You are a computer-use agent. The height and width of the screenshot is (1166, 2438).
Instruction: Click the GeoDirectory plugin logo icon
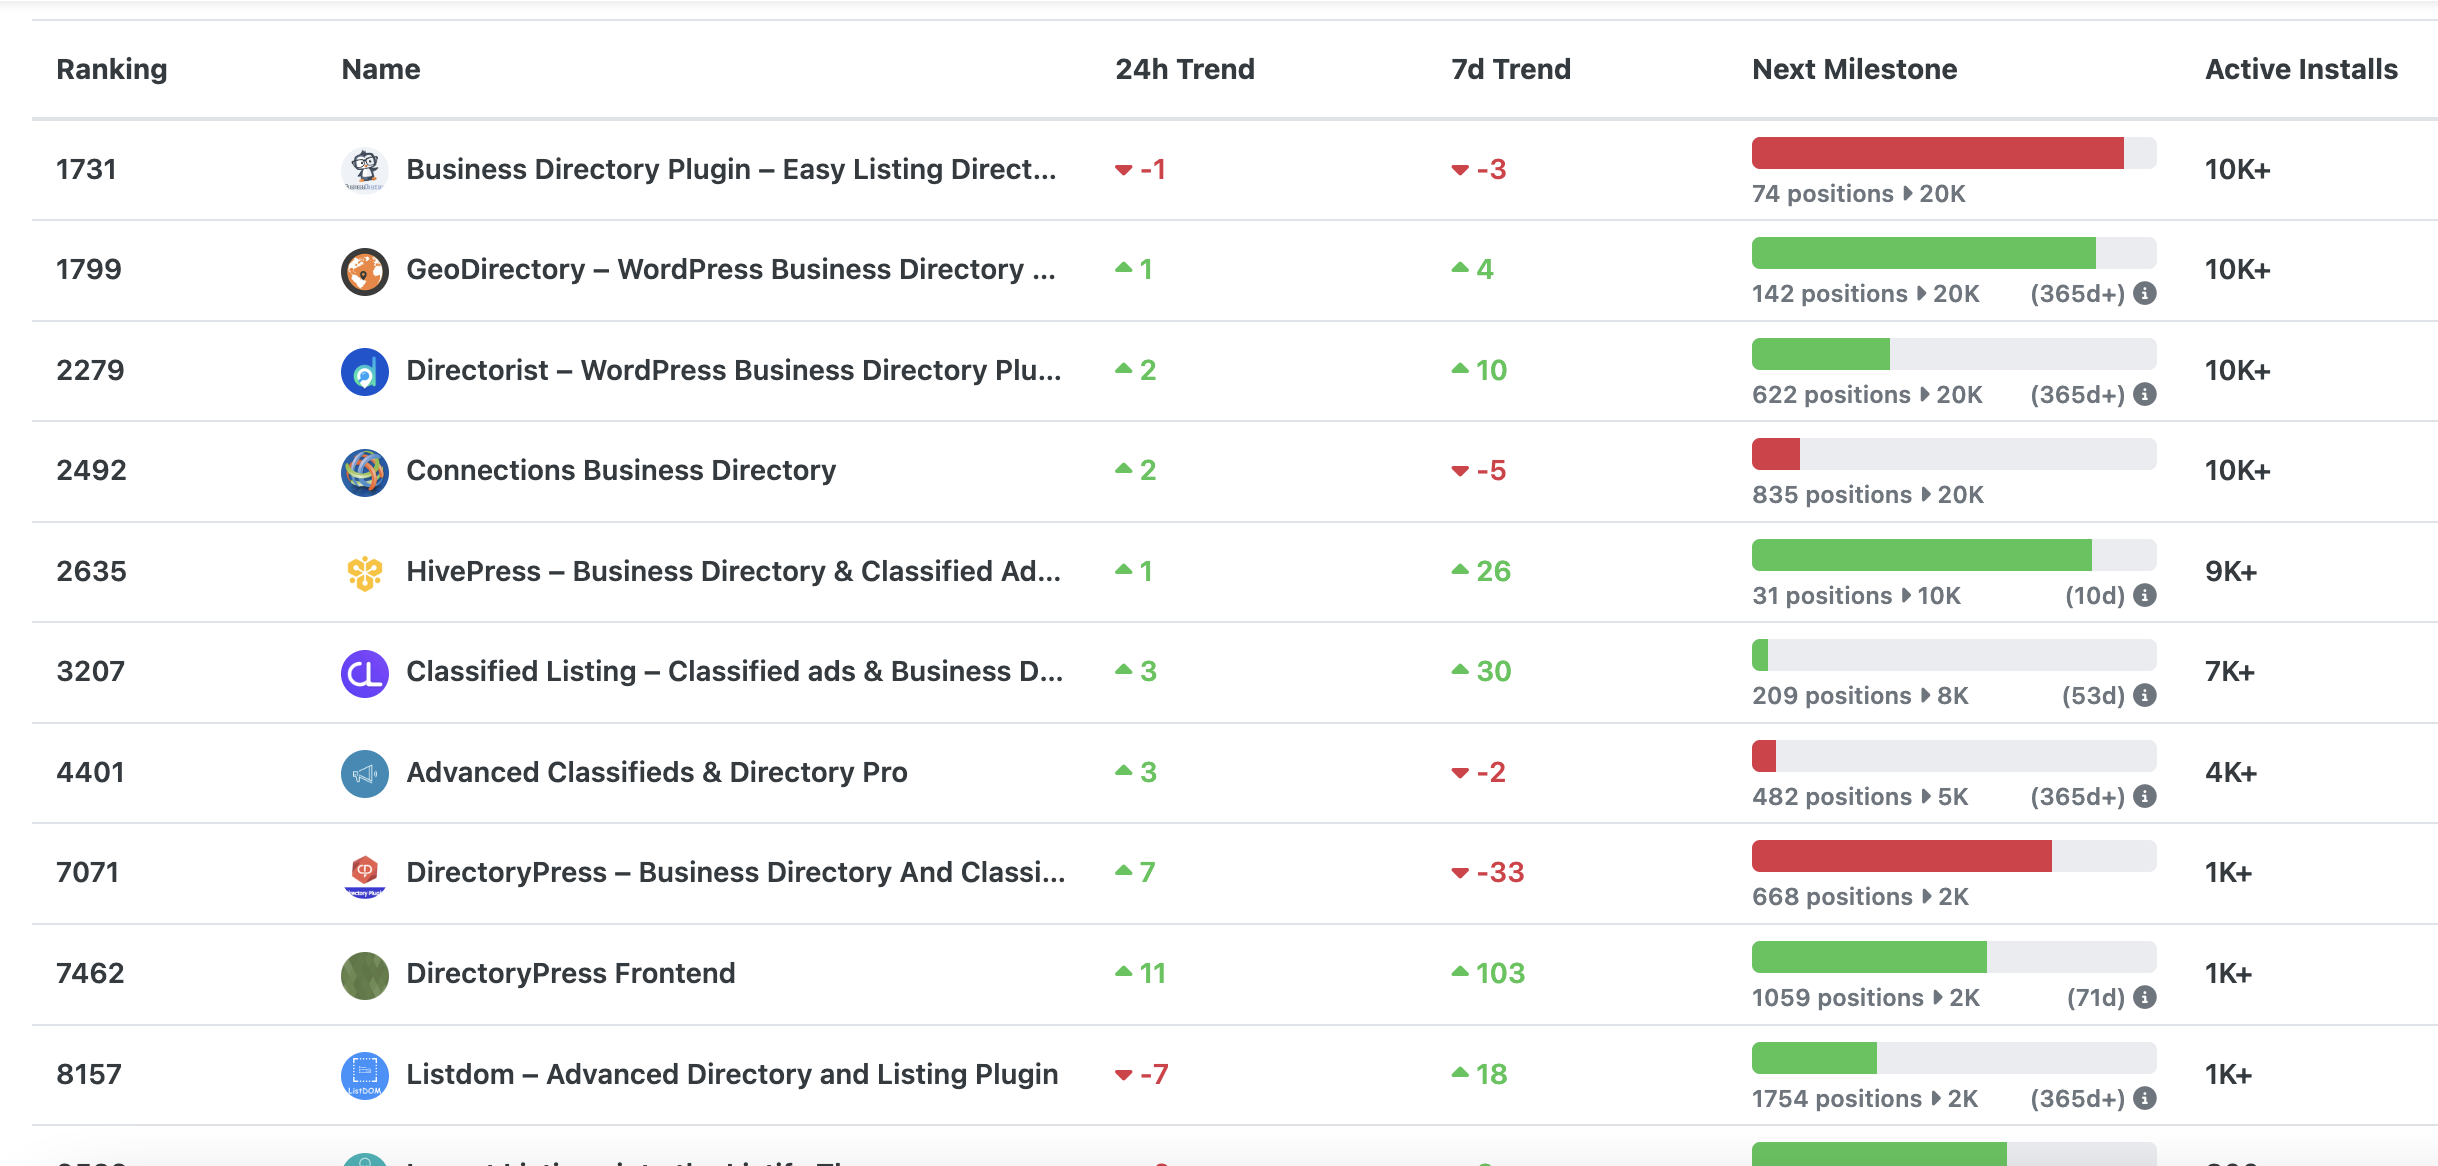(365, 271)
